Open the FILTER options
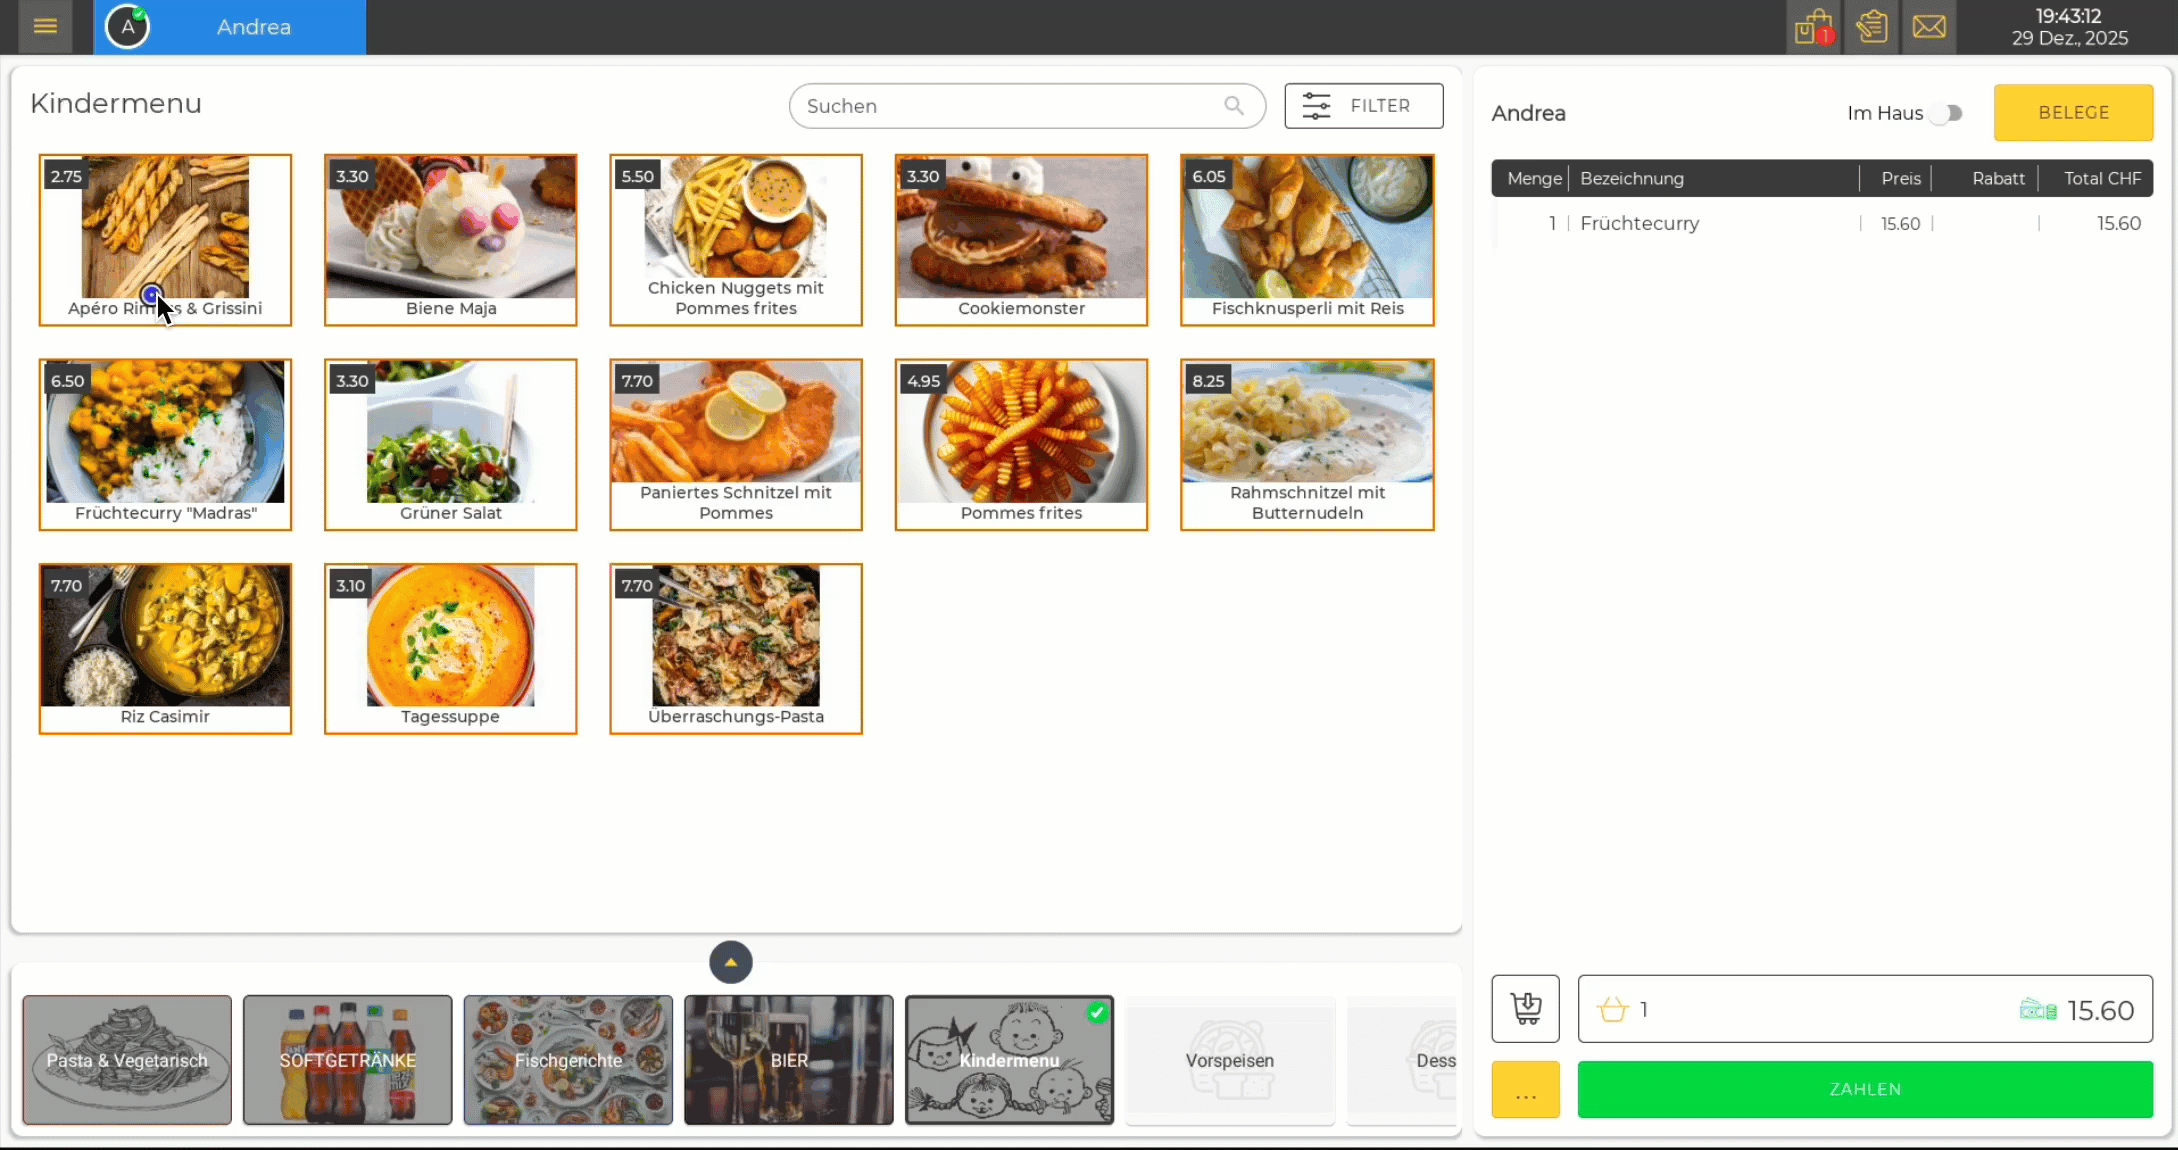Screen dimensions: 2178x1150 pos(1363,106)
